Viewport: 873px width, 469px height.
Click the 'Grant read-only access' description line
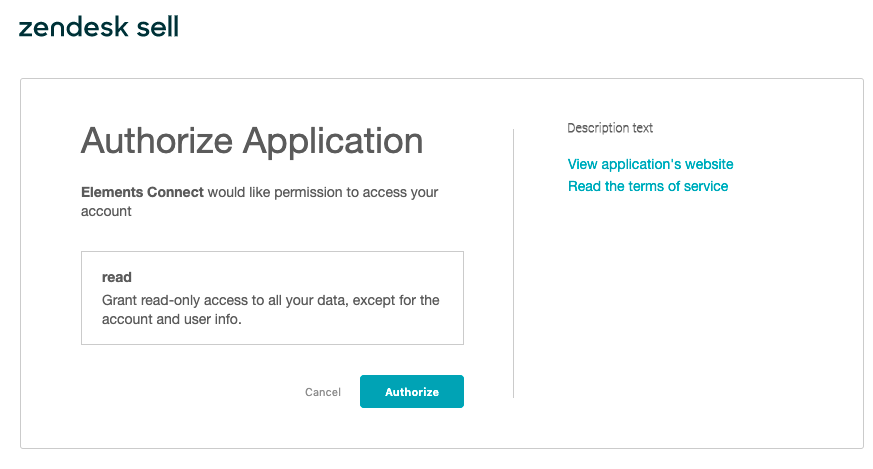(x=270, y=300)
